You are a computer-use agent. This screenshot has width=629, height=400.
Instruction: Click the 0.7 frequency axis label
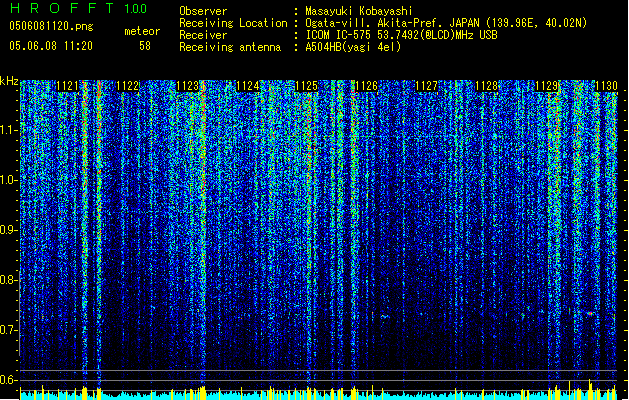(9, 330)
